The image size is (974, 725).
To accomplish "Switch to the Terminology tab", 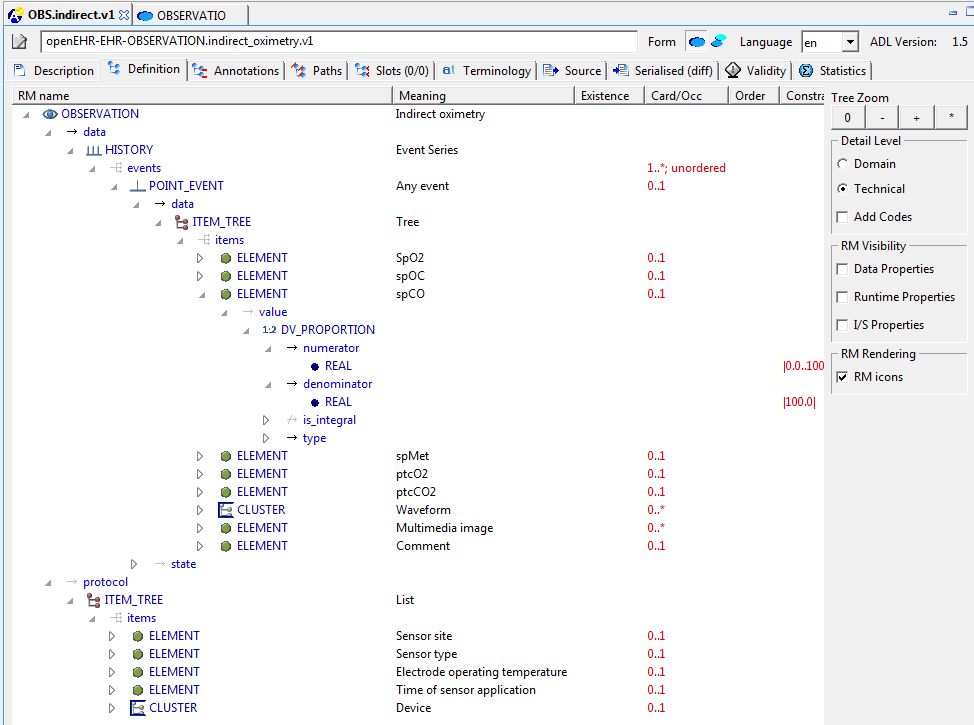I will (487, 71).
